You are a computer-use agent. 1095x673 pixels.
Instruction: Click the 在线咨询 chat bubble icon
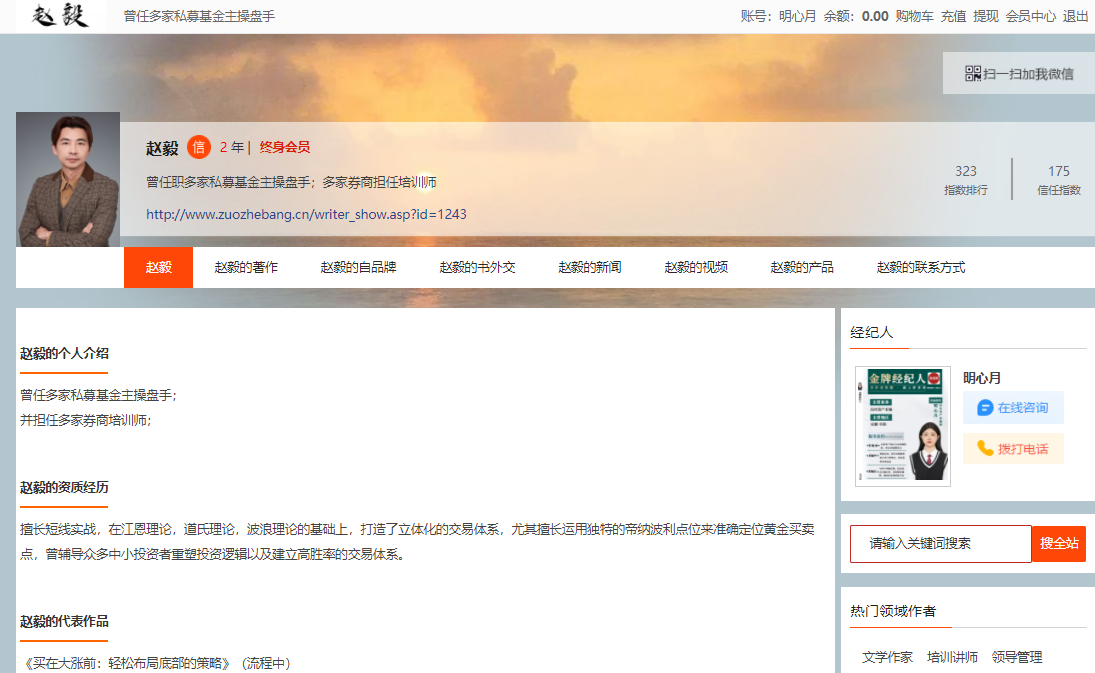(x=985, y=408)
